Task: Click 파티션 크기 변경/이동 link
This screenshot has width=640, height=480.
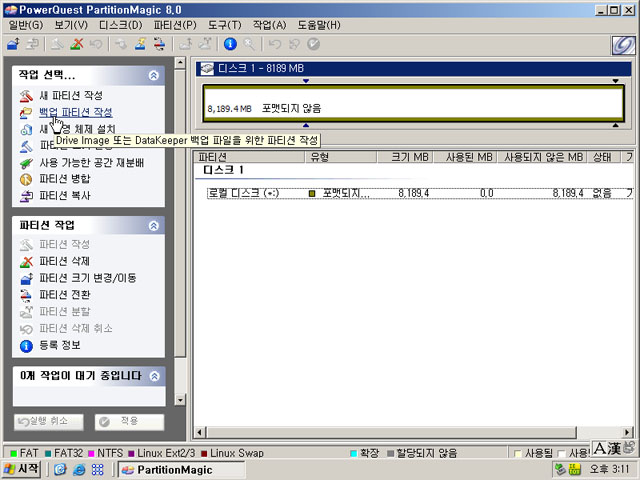Action: point(88,278)
